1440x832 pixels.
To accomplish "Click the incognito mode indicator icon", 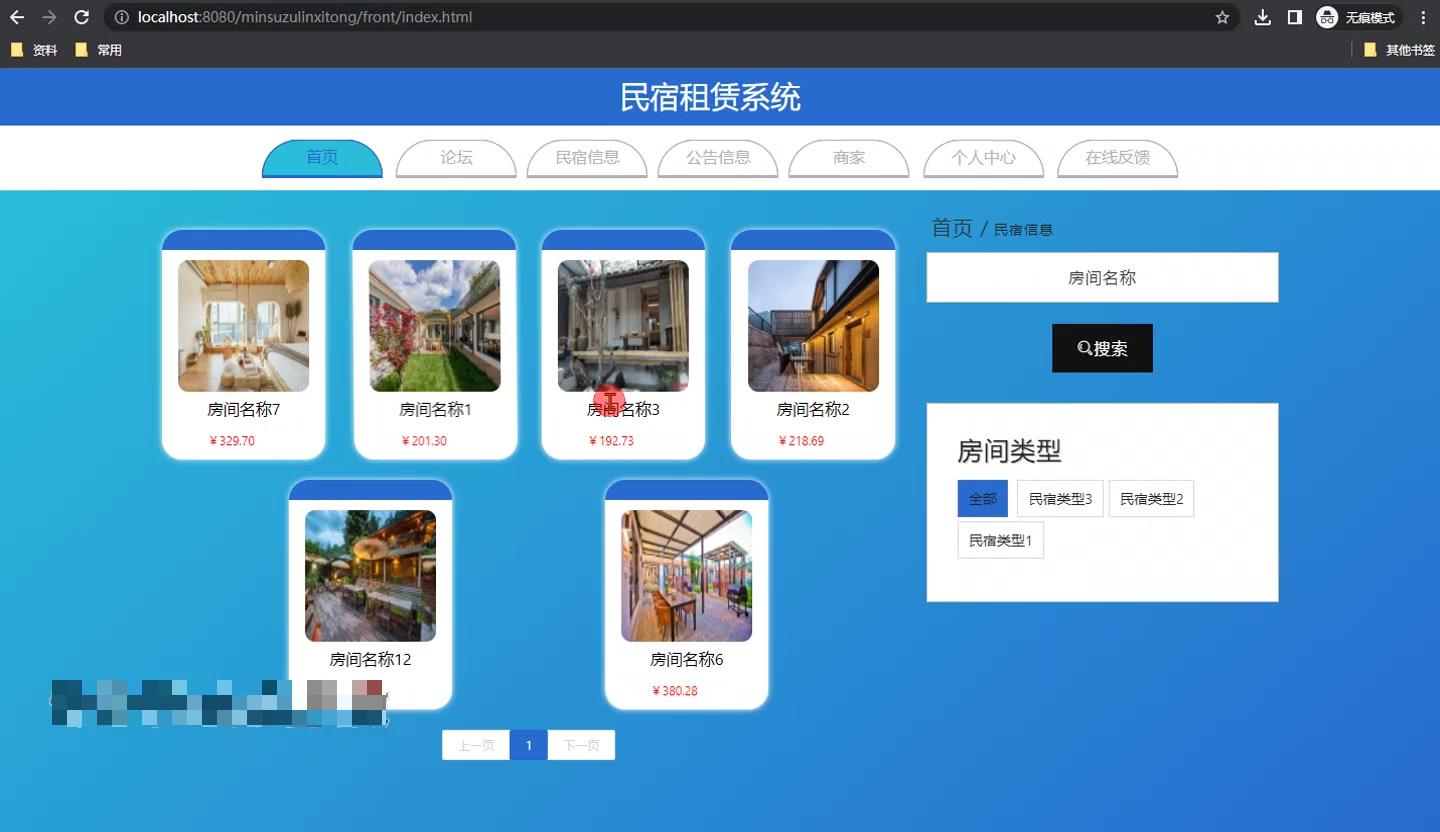I will (x=1327, y=17).
